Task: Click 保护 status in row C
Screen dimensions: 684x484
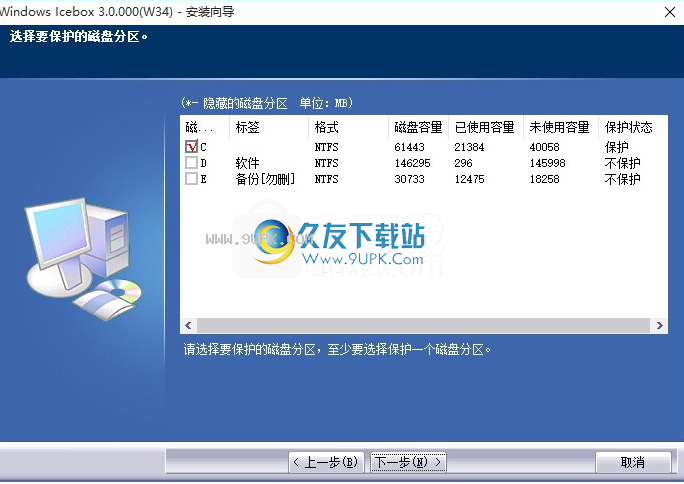Action: [x=616, y=147]
